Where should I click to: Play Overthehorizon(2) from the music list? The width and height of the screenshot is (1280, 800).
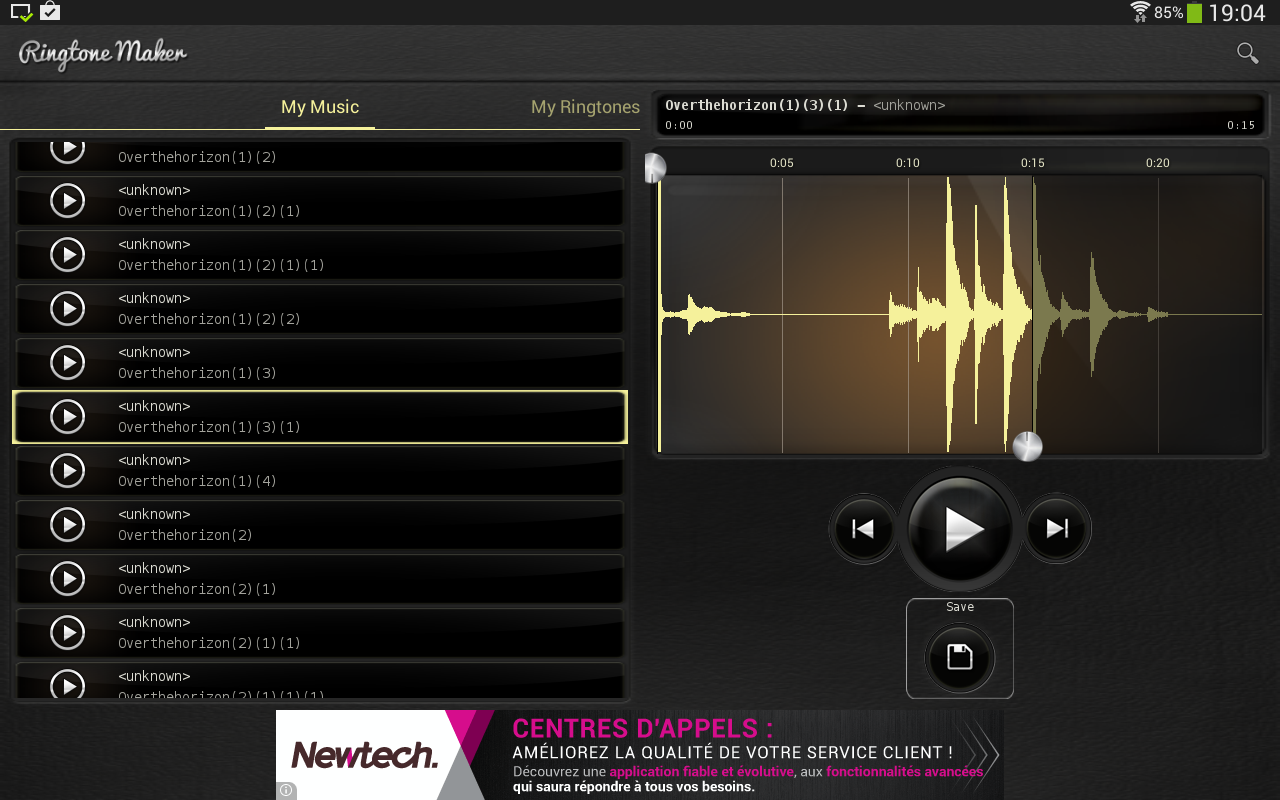pos(68,524)
